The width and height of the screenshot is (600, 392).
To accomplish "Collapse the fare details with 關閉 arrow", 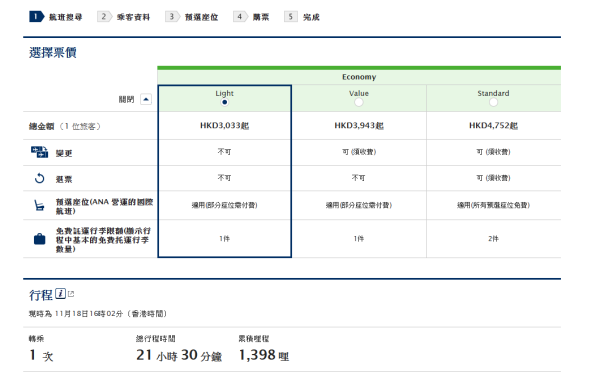I will pyautogui.click(x=146, y=99).
